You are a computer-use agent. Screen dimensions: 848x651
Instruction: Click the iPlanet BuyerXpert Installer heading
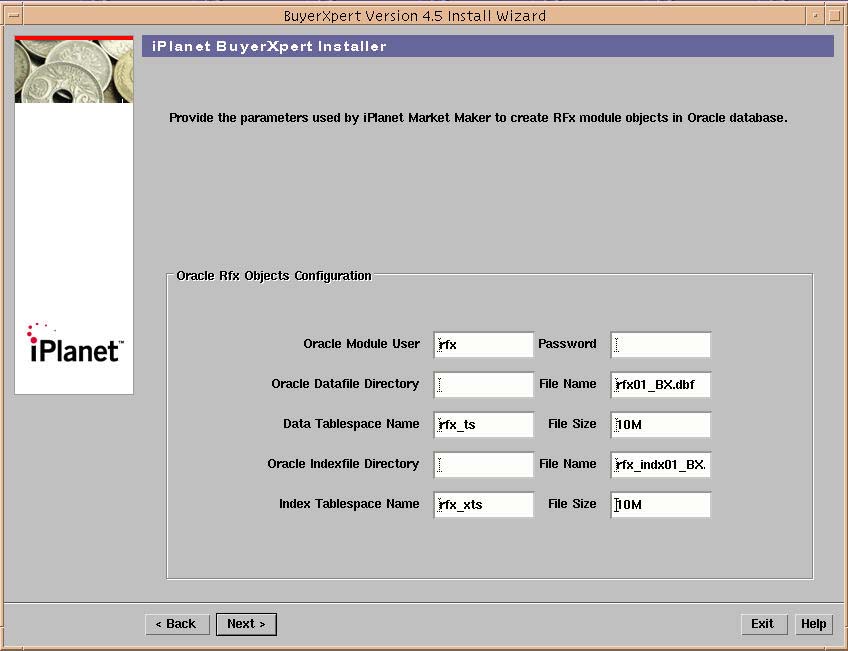[269, 46]
